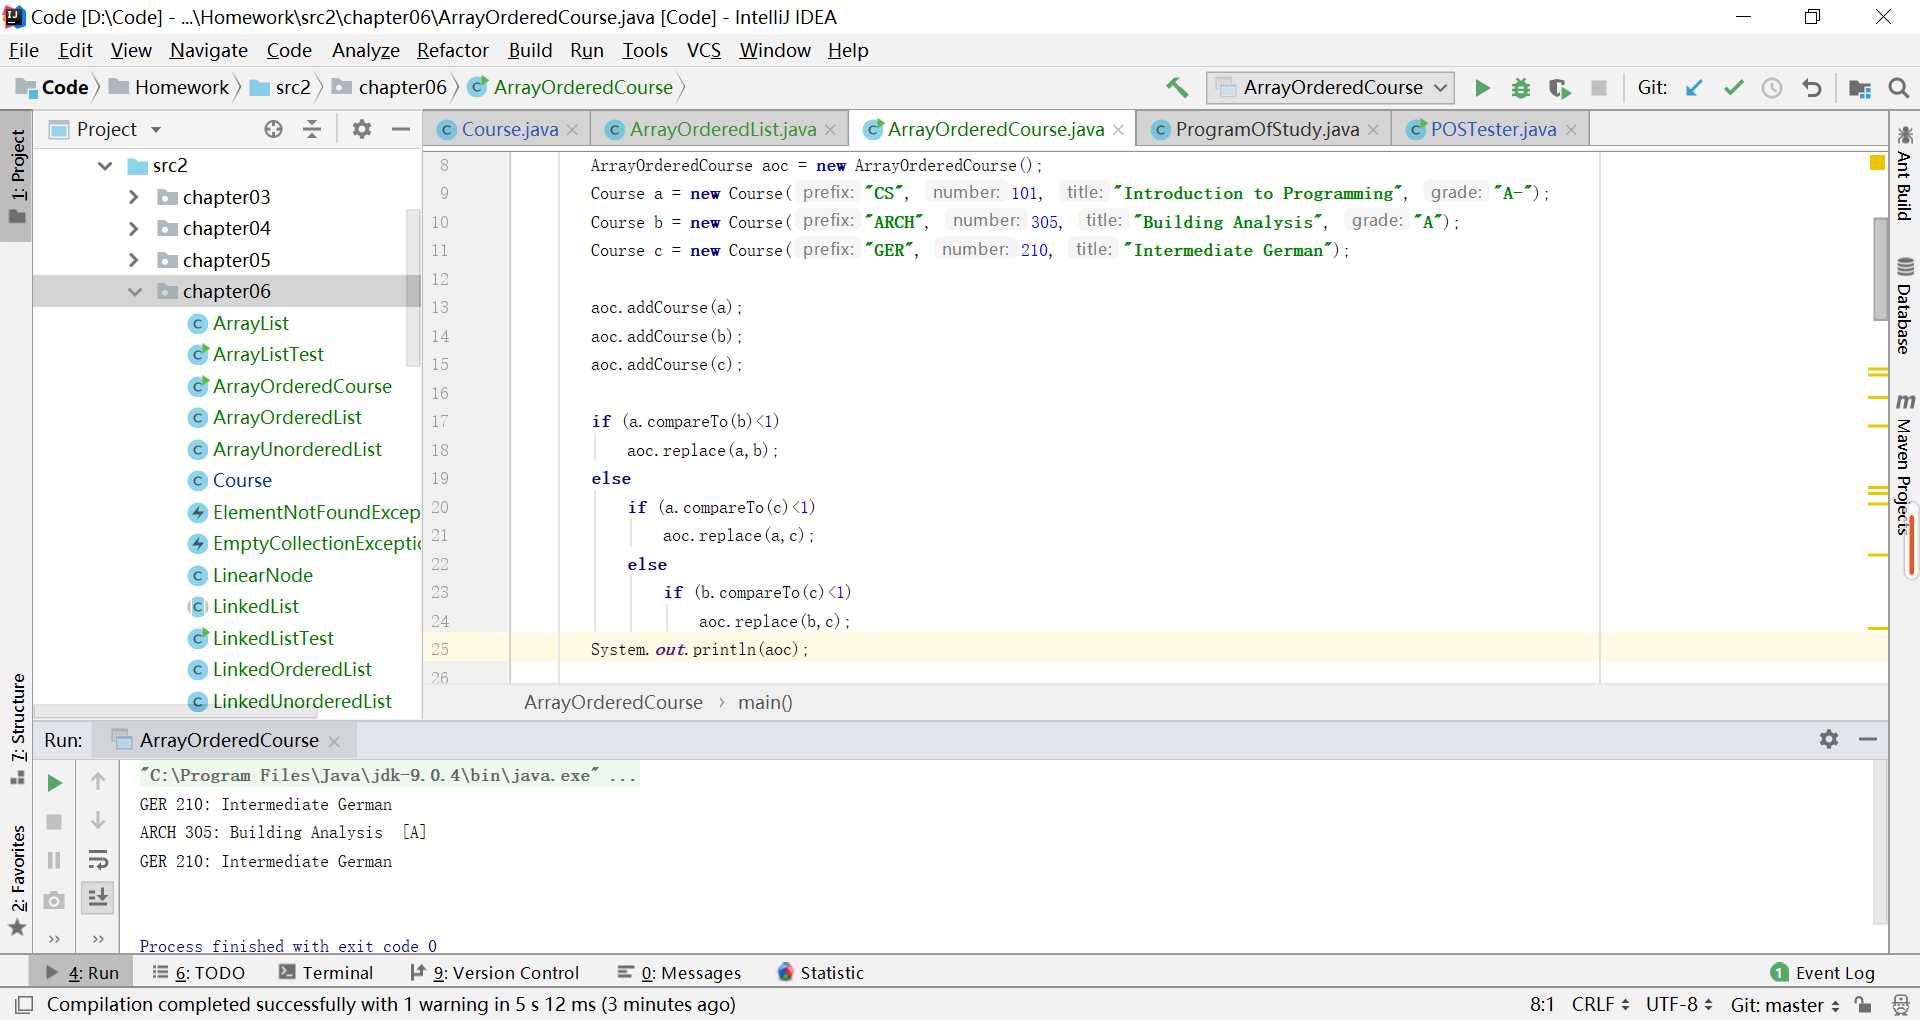Run with coverage icon in toolbar
Image resolution: width=1920 pixels, height=1020 pixels.
(1560, 88)
